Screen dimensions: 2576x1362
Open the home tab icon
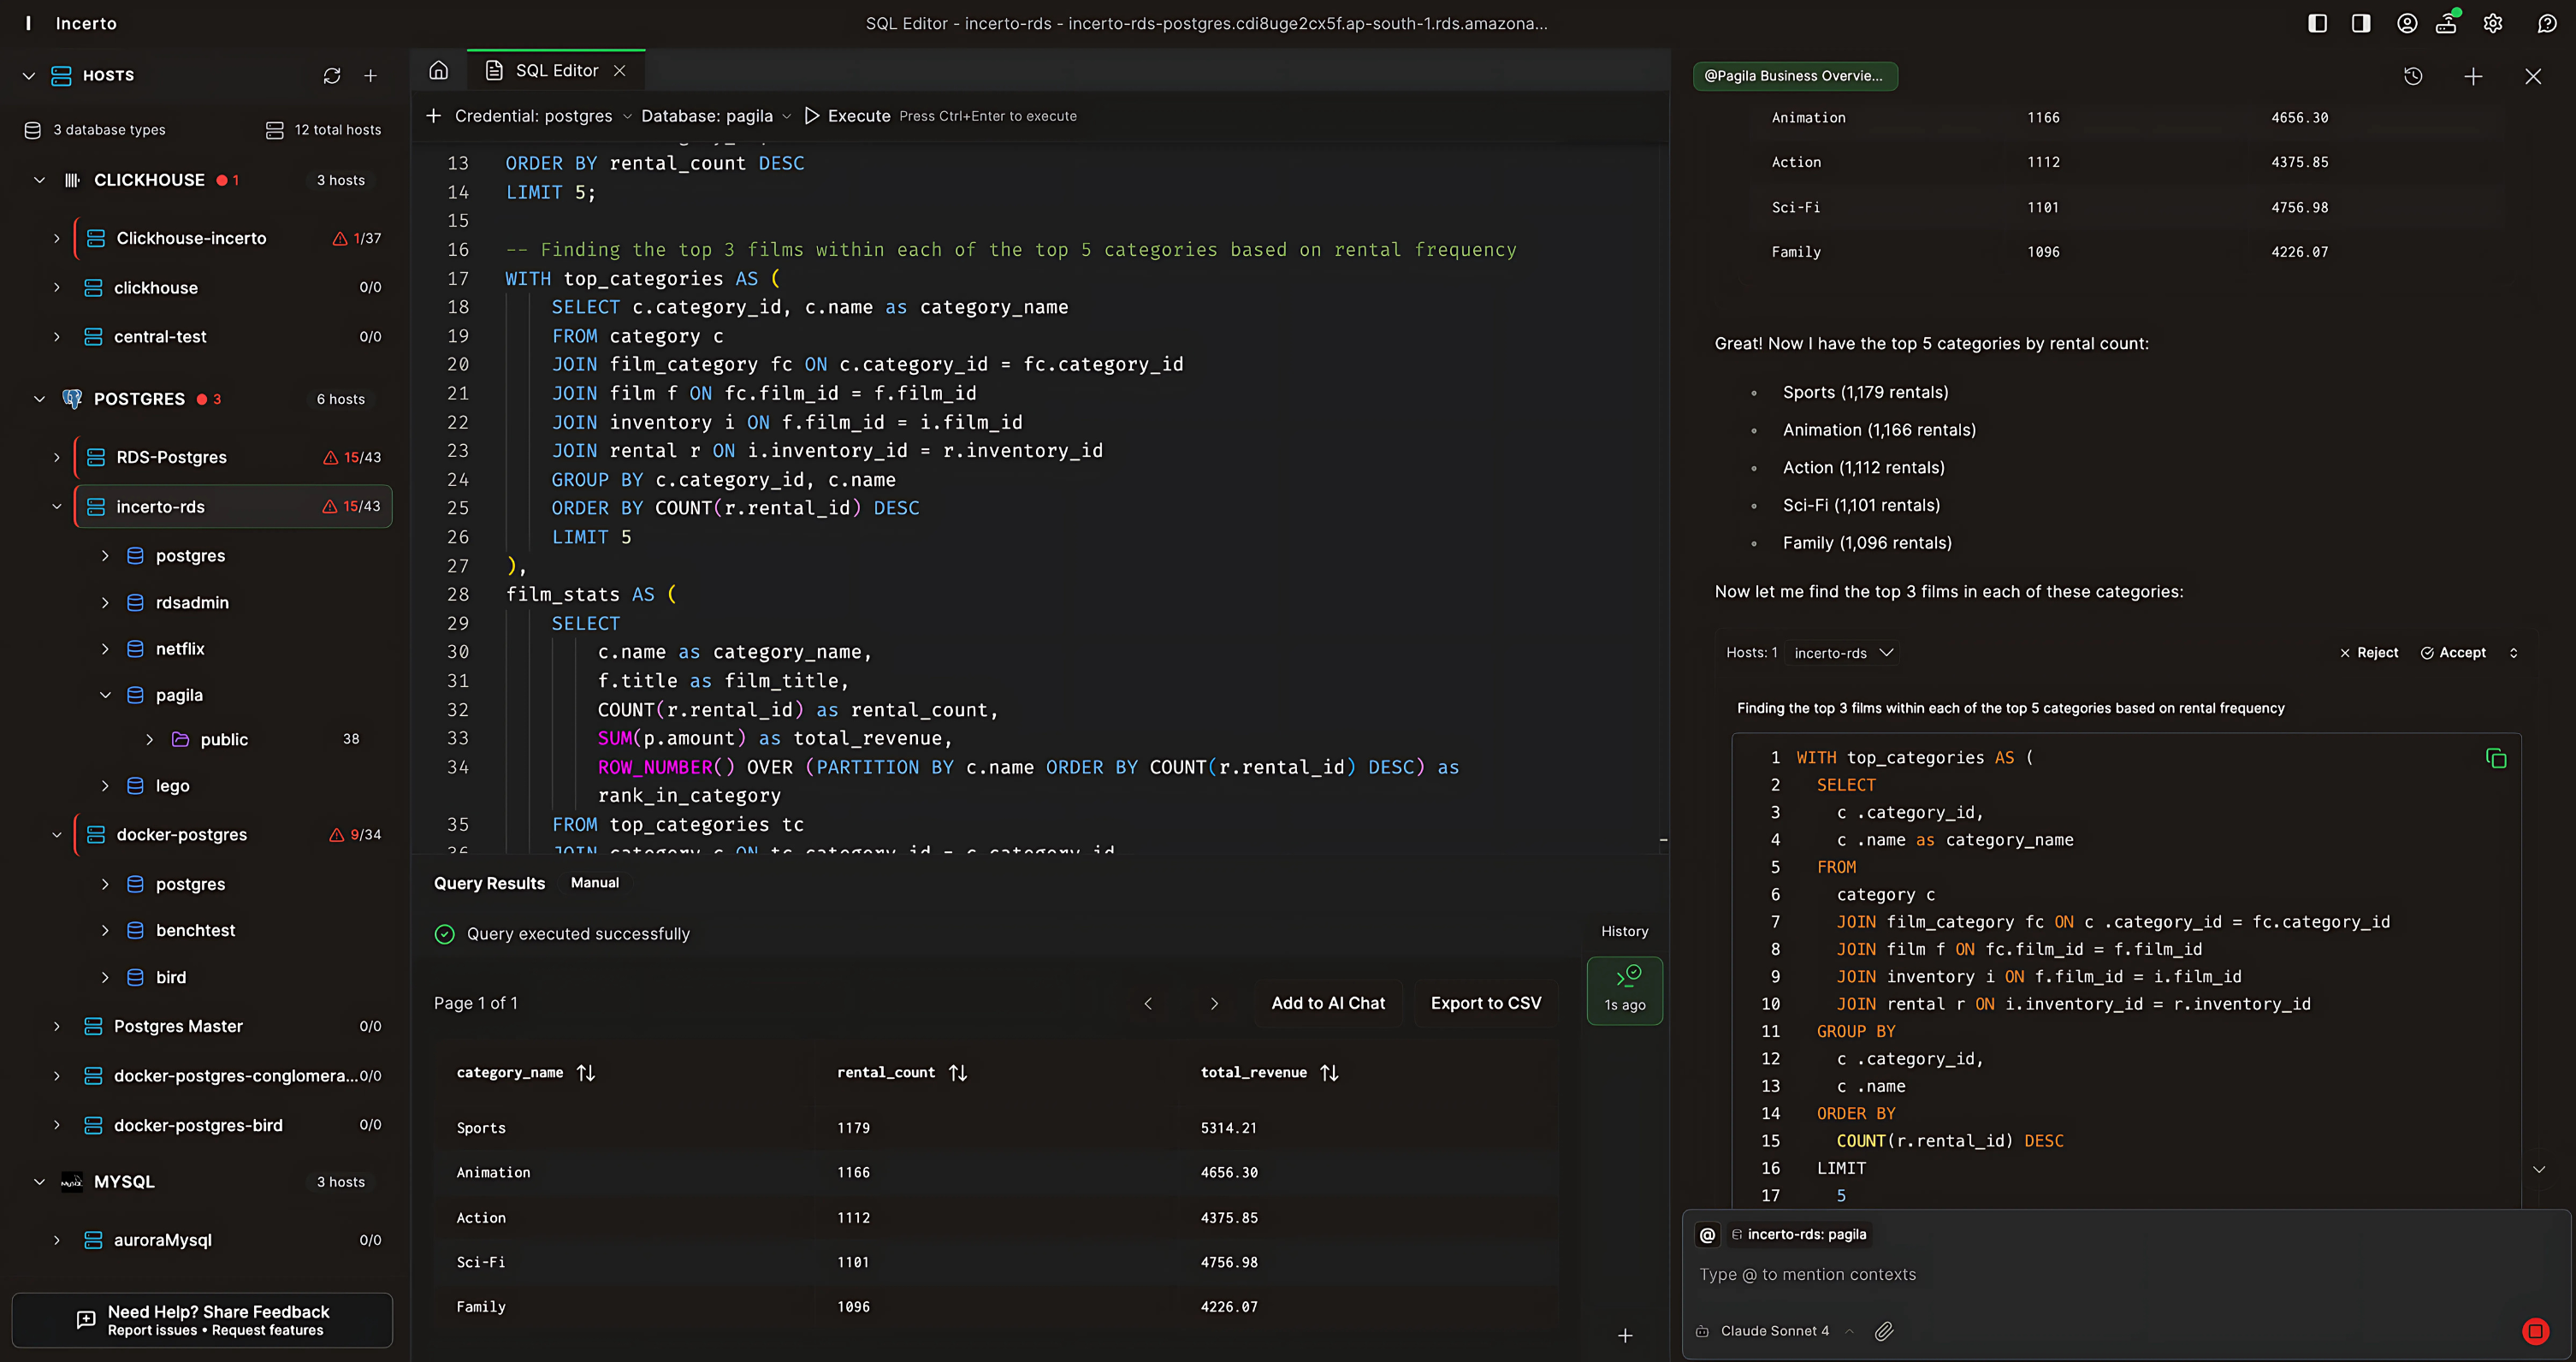coord(438,70)
